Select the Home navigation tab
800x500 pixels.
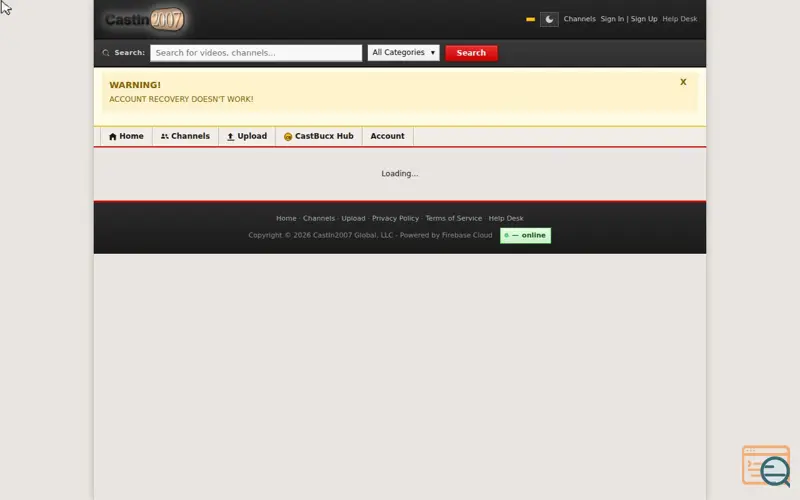click(126, 136)
